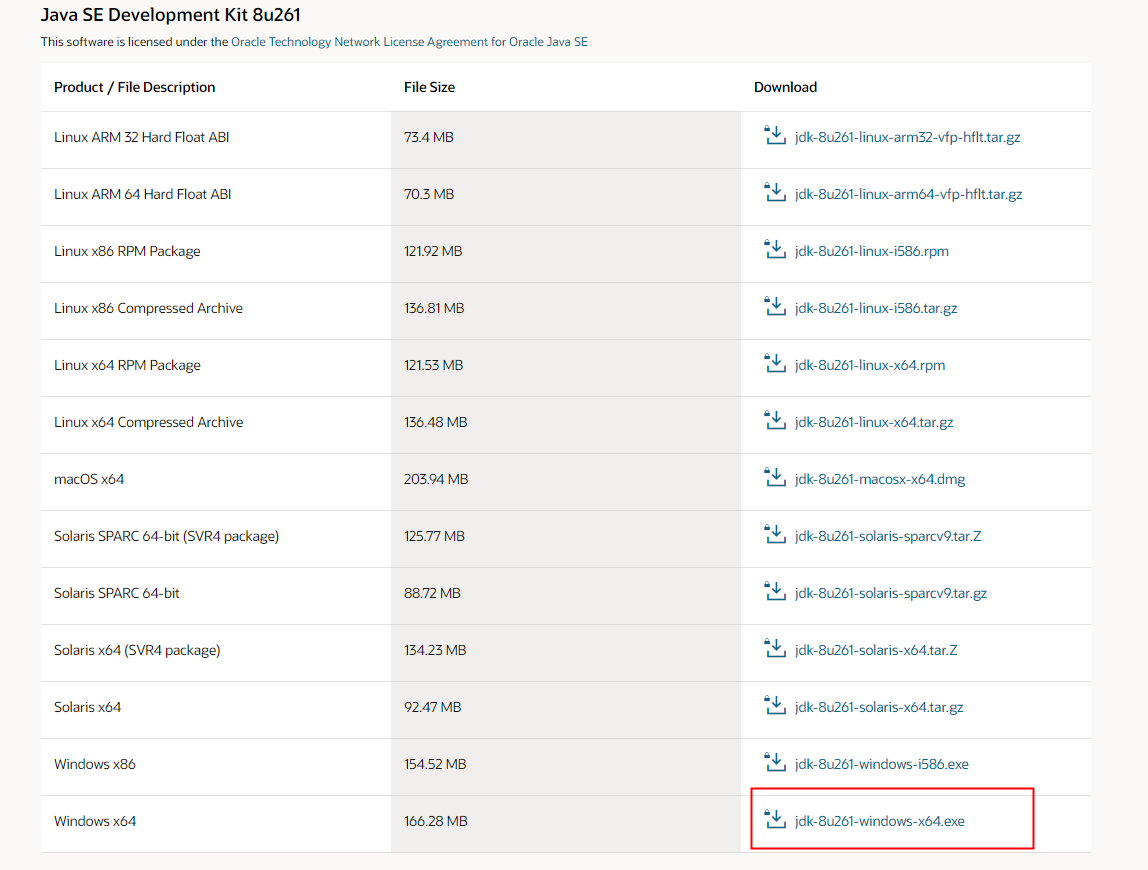Click the 70.3 MB file size value
The width and height of the screenshot is (1148, 870).
[429, 194]
